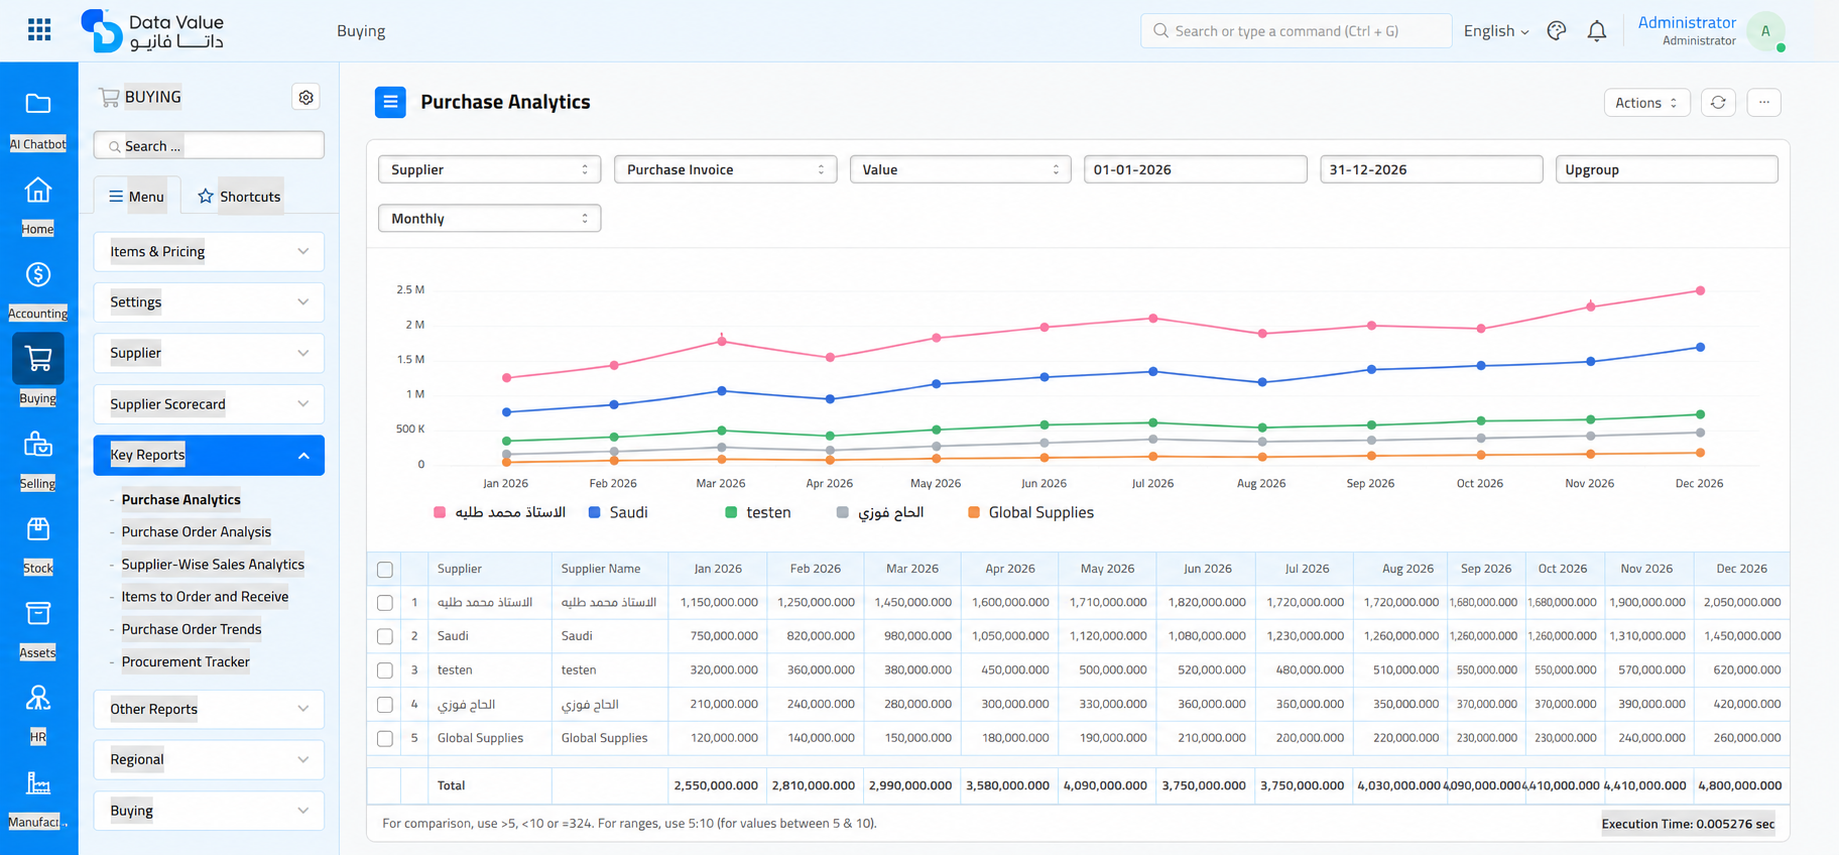The width and height of the screenshot is (1839, 855).
Task: Refresh the Purchase Analytics report
Action: [1718, 102]
